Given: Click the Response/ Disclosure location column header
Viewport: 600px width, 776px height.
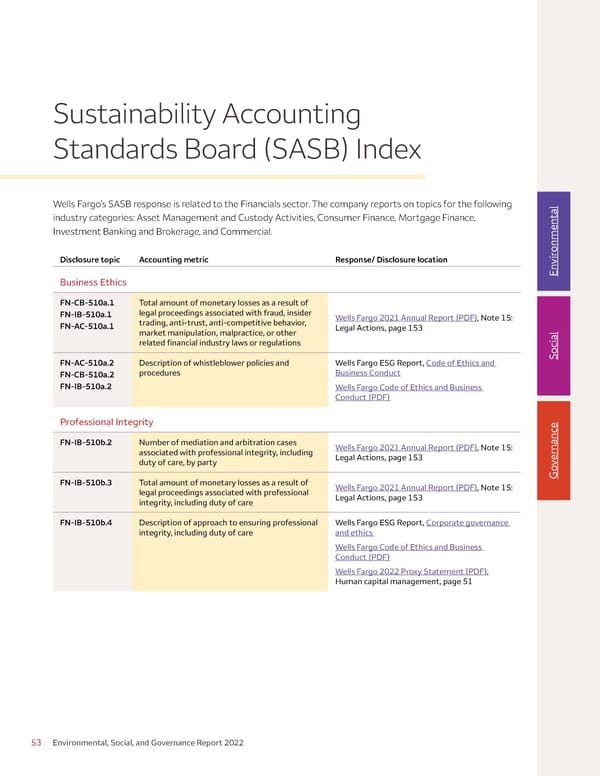Looking at the screenshot, I should 391,260.
